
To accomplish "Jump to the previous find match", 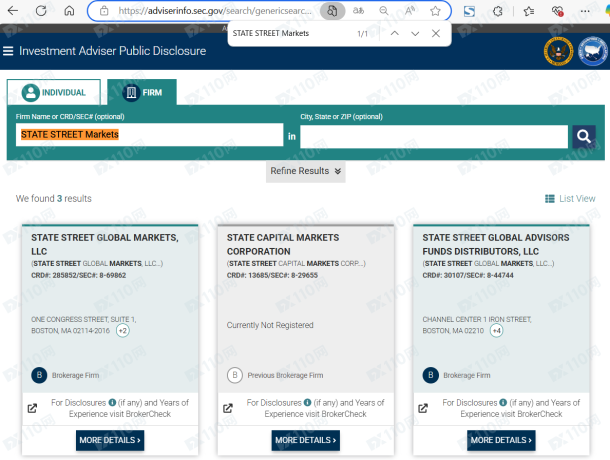I will pyautogui.click(x=394, y=33).
